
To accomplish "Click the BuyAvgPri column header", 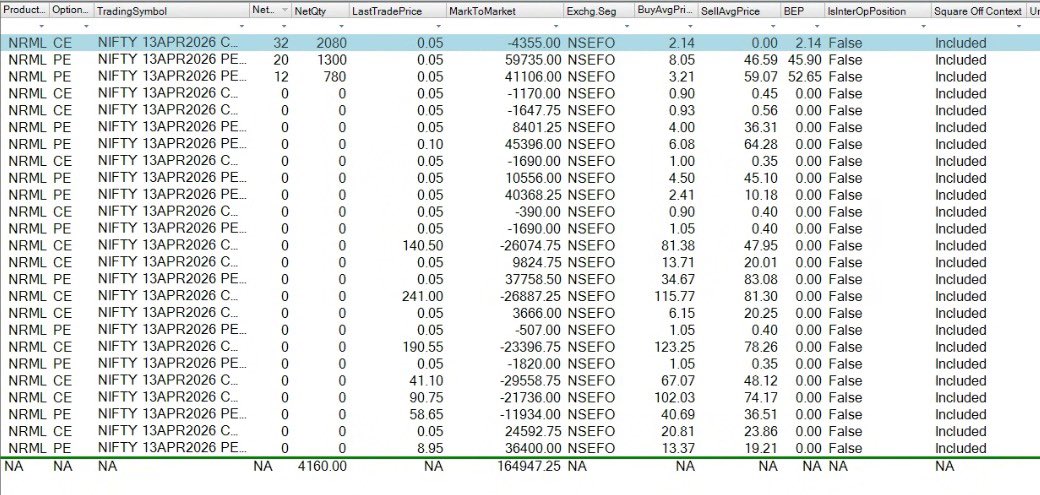I will click(665, 11).
